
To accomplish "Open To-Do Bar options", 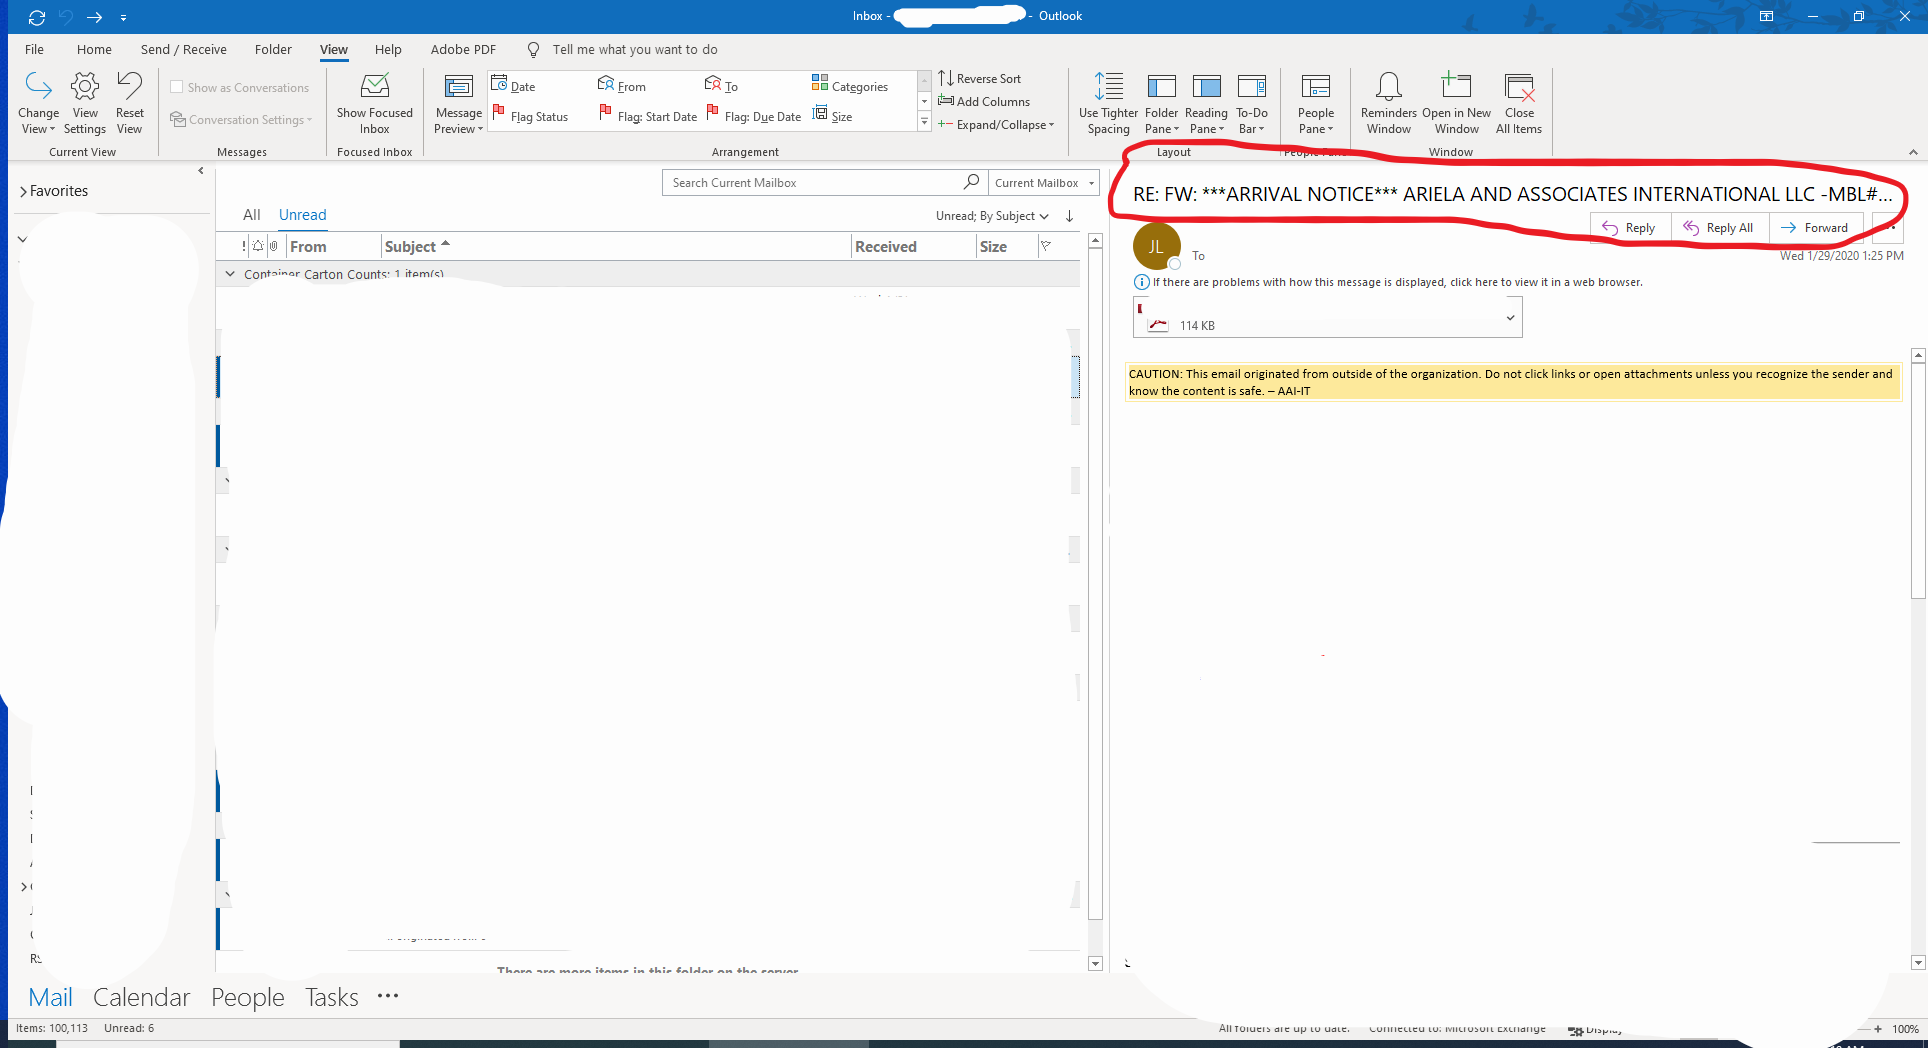I will click(1251, 103).
